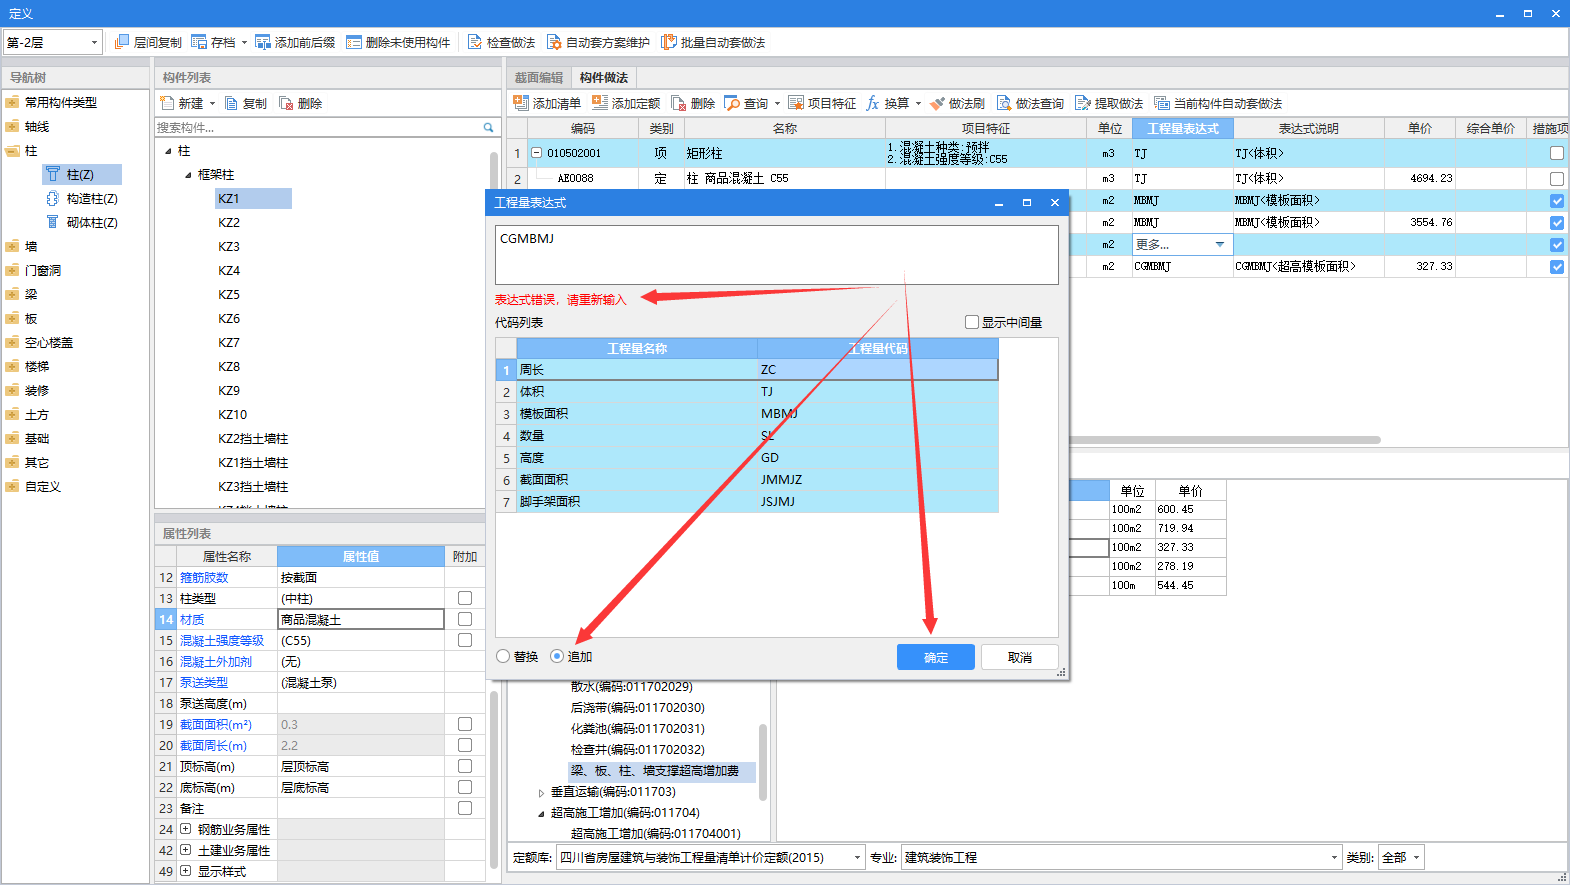Image resolution: width=1570 pixels, height=885 pixels.
Task: Click 做法查询 icon
Action: [1004, 103]
